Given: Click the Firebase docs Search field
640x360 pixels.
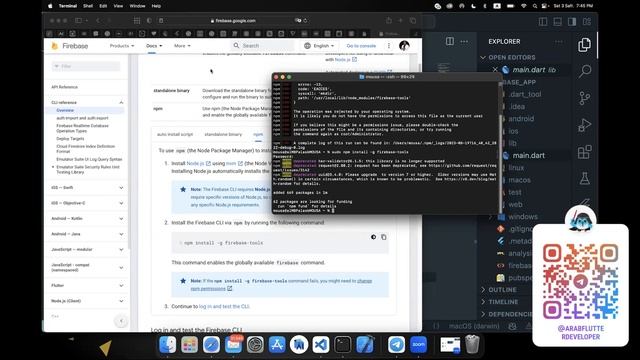Looking at the screenshot, I should point(262,46).
